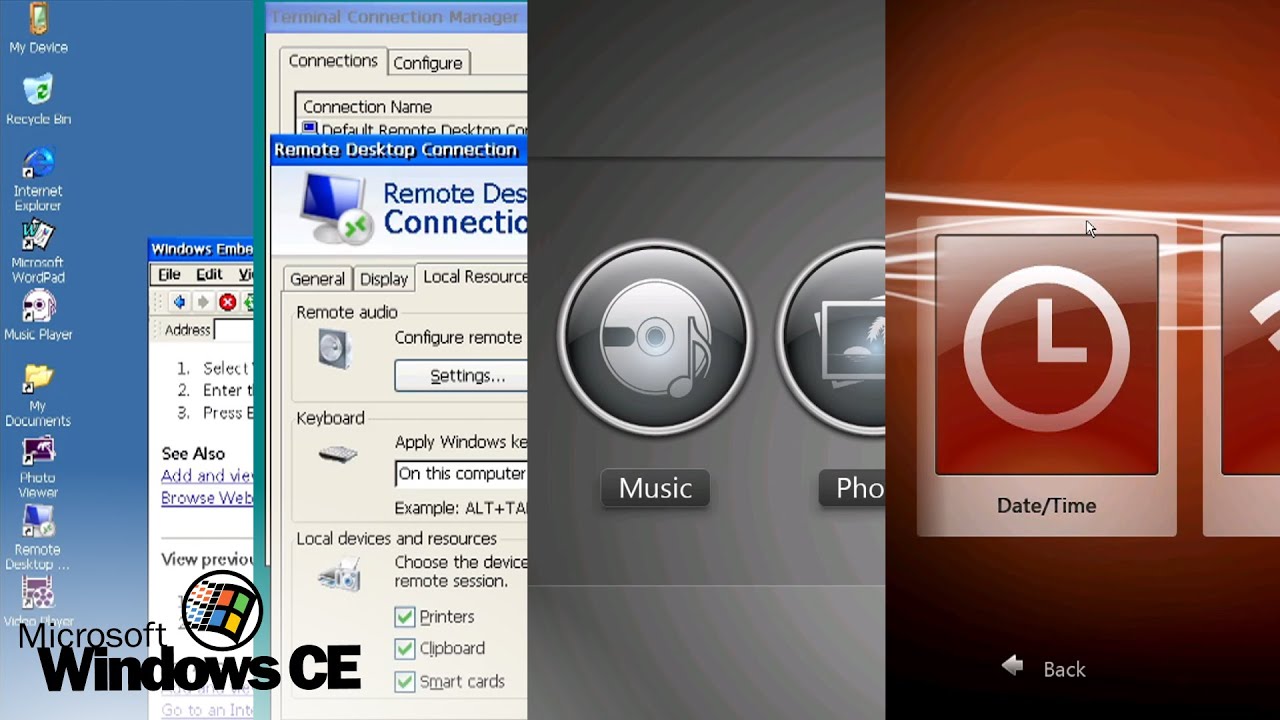Select the Local Resources tab
The height and width of the screenshot is (720, 1280).
click(x=472, y=277)
